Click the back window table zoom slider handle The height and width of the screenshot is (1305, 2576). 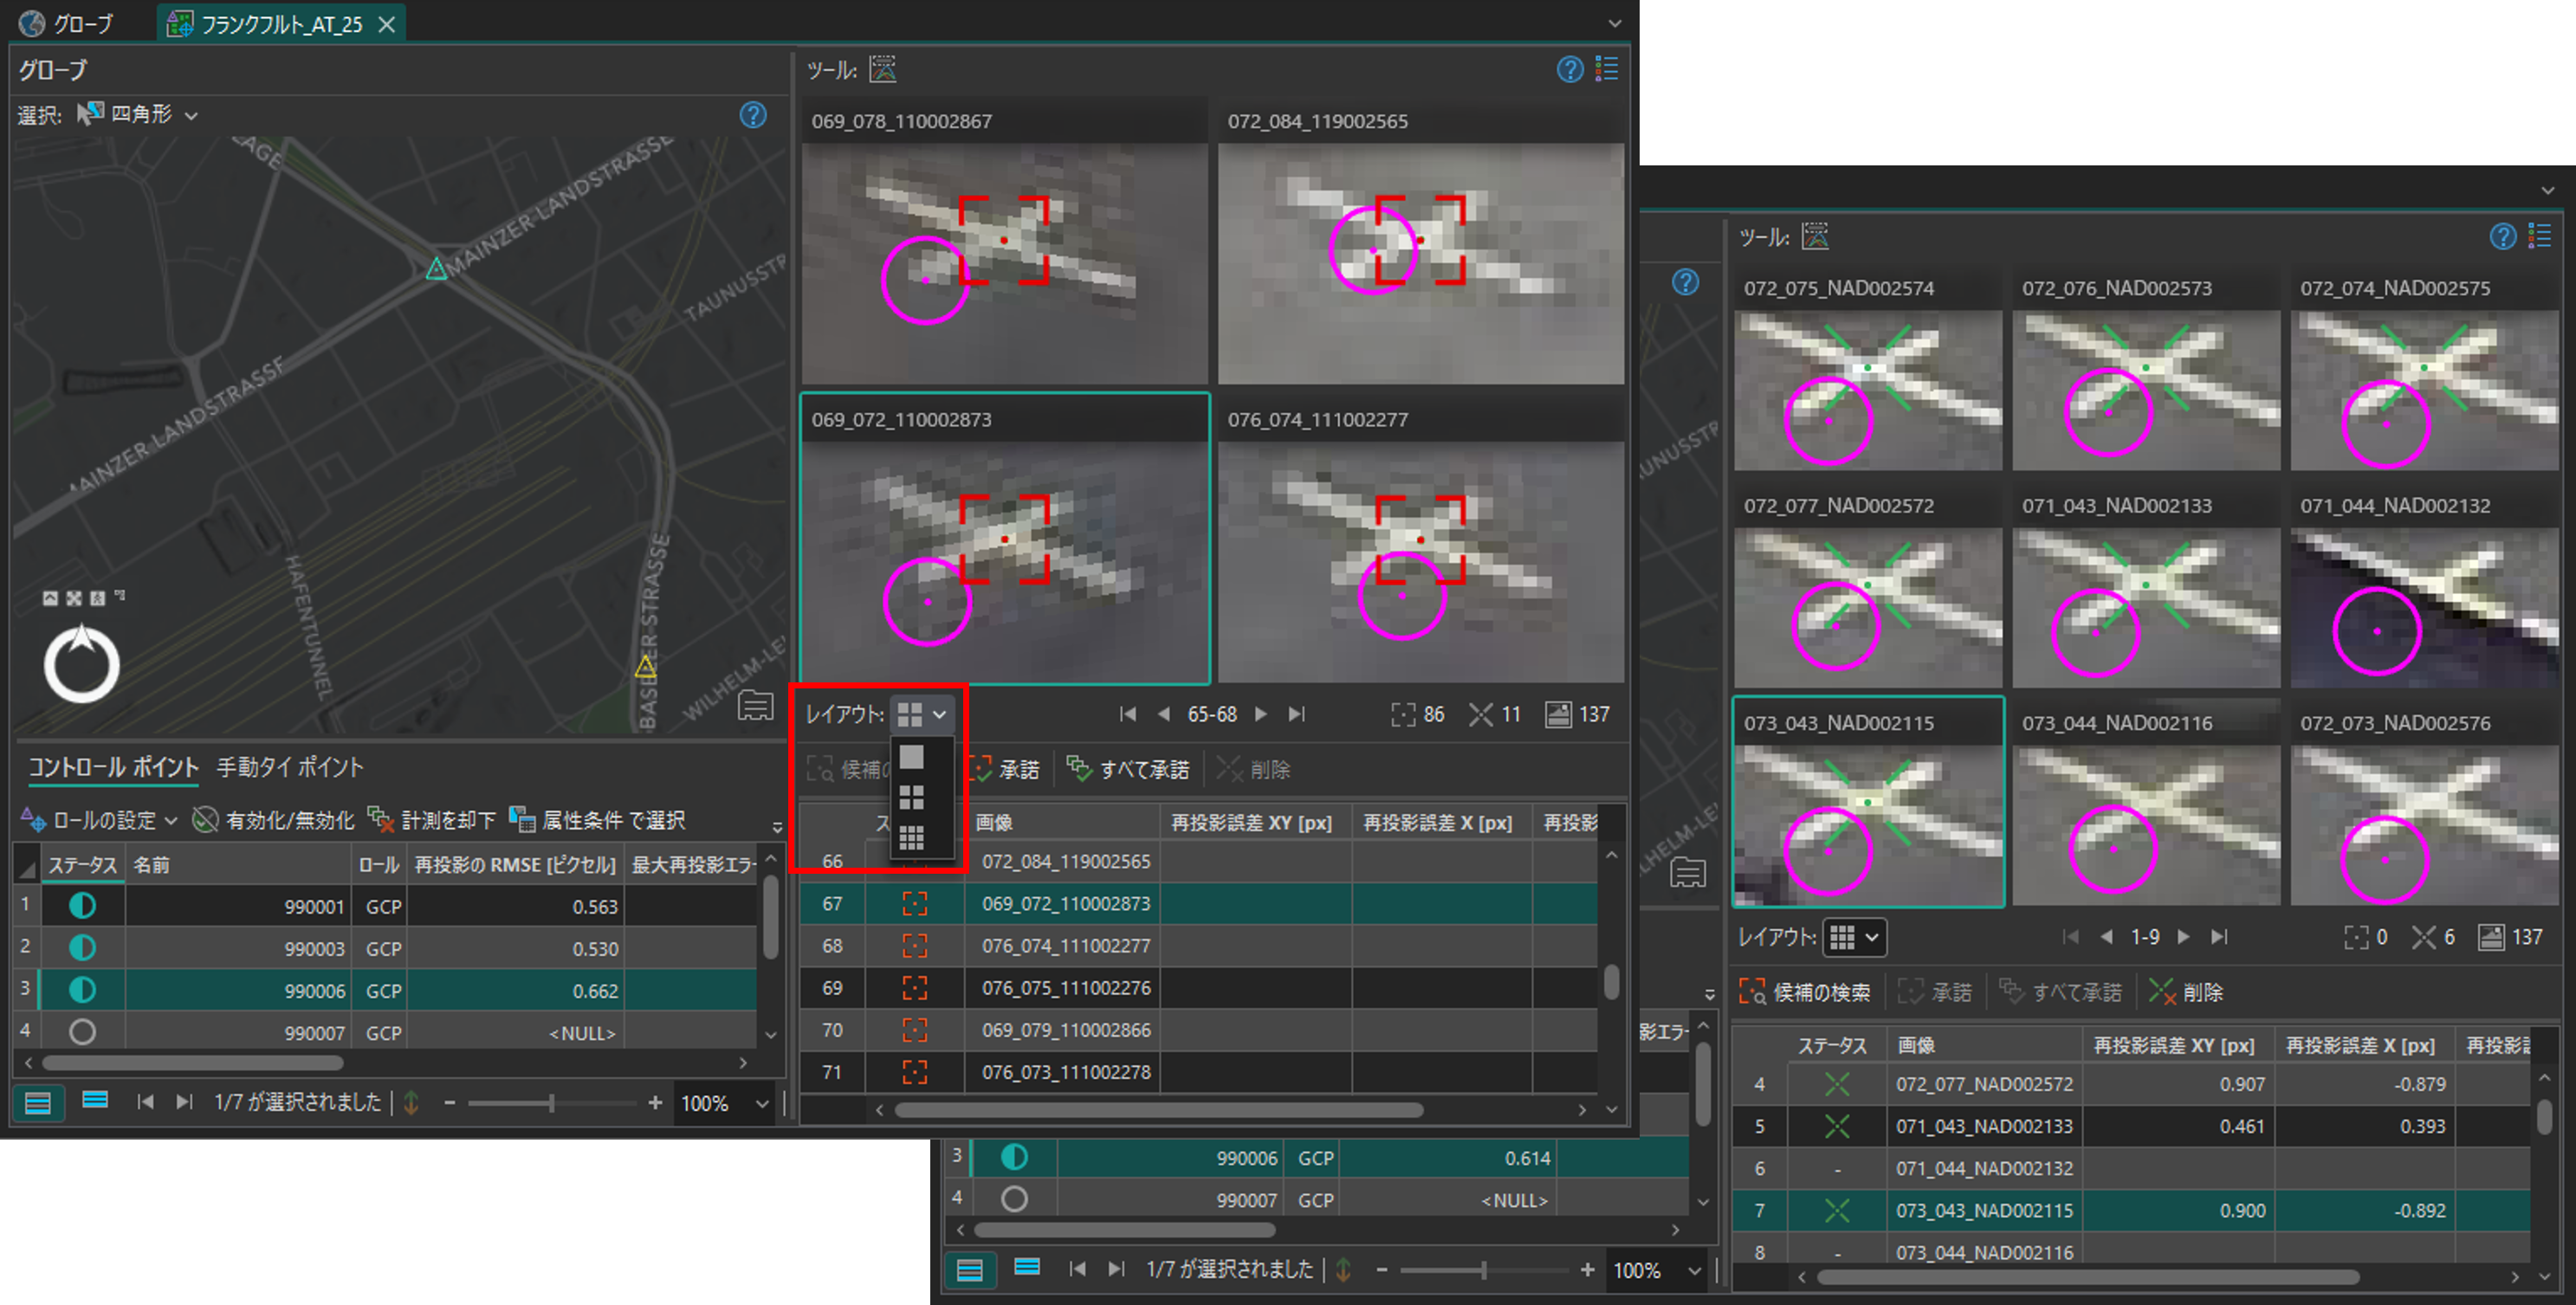[1484, 1270]
